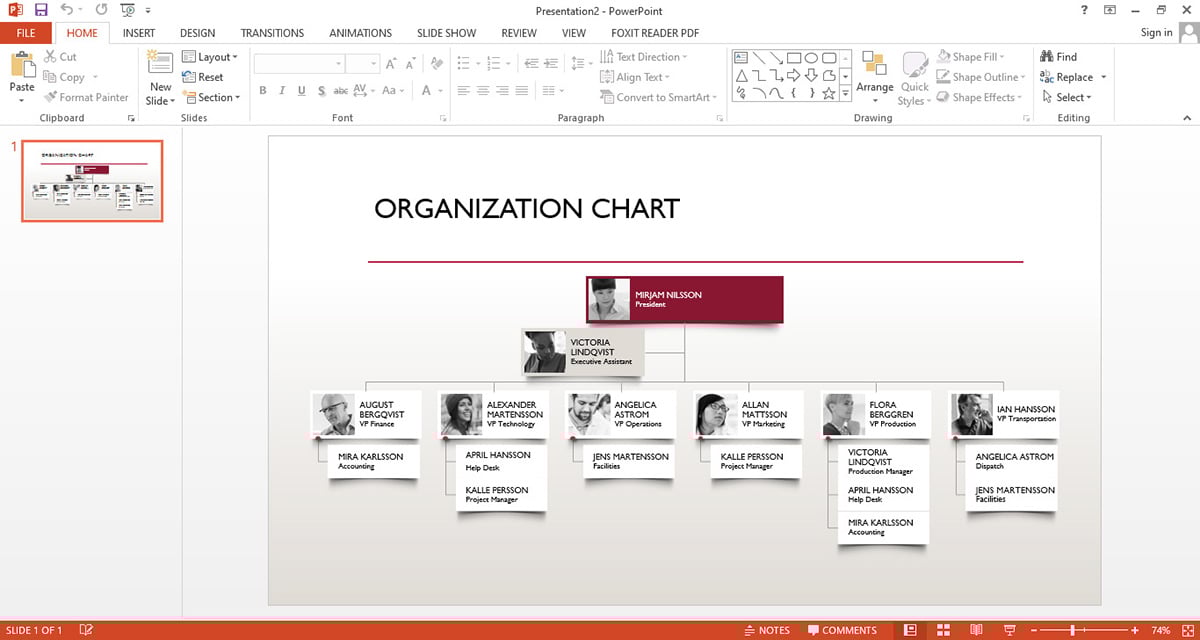Viewport: 1200px width, 640px height.
Task: Click the Sign in link
Action: tap(1156, 33)
